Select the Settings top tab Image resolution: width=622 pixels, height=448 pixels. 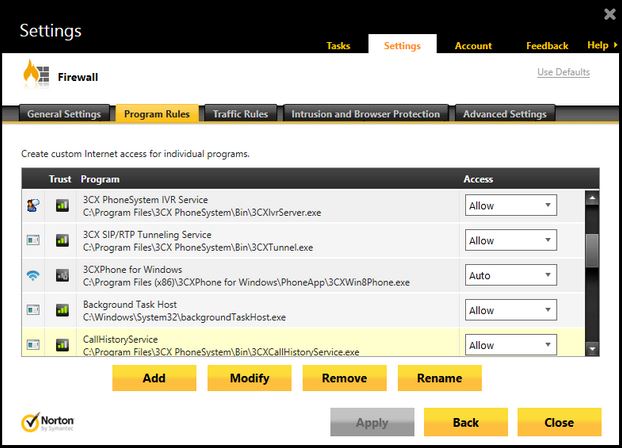(402, 45)
